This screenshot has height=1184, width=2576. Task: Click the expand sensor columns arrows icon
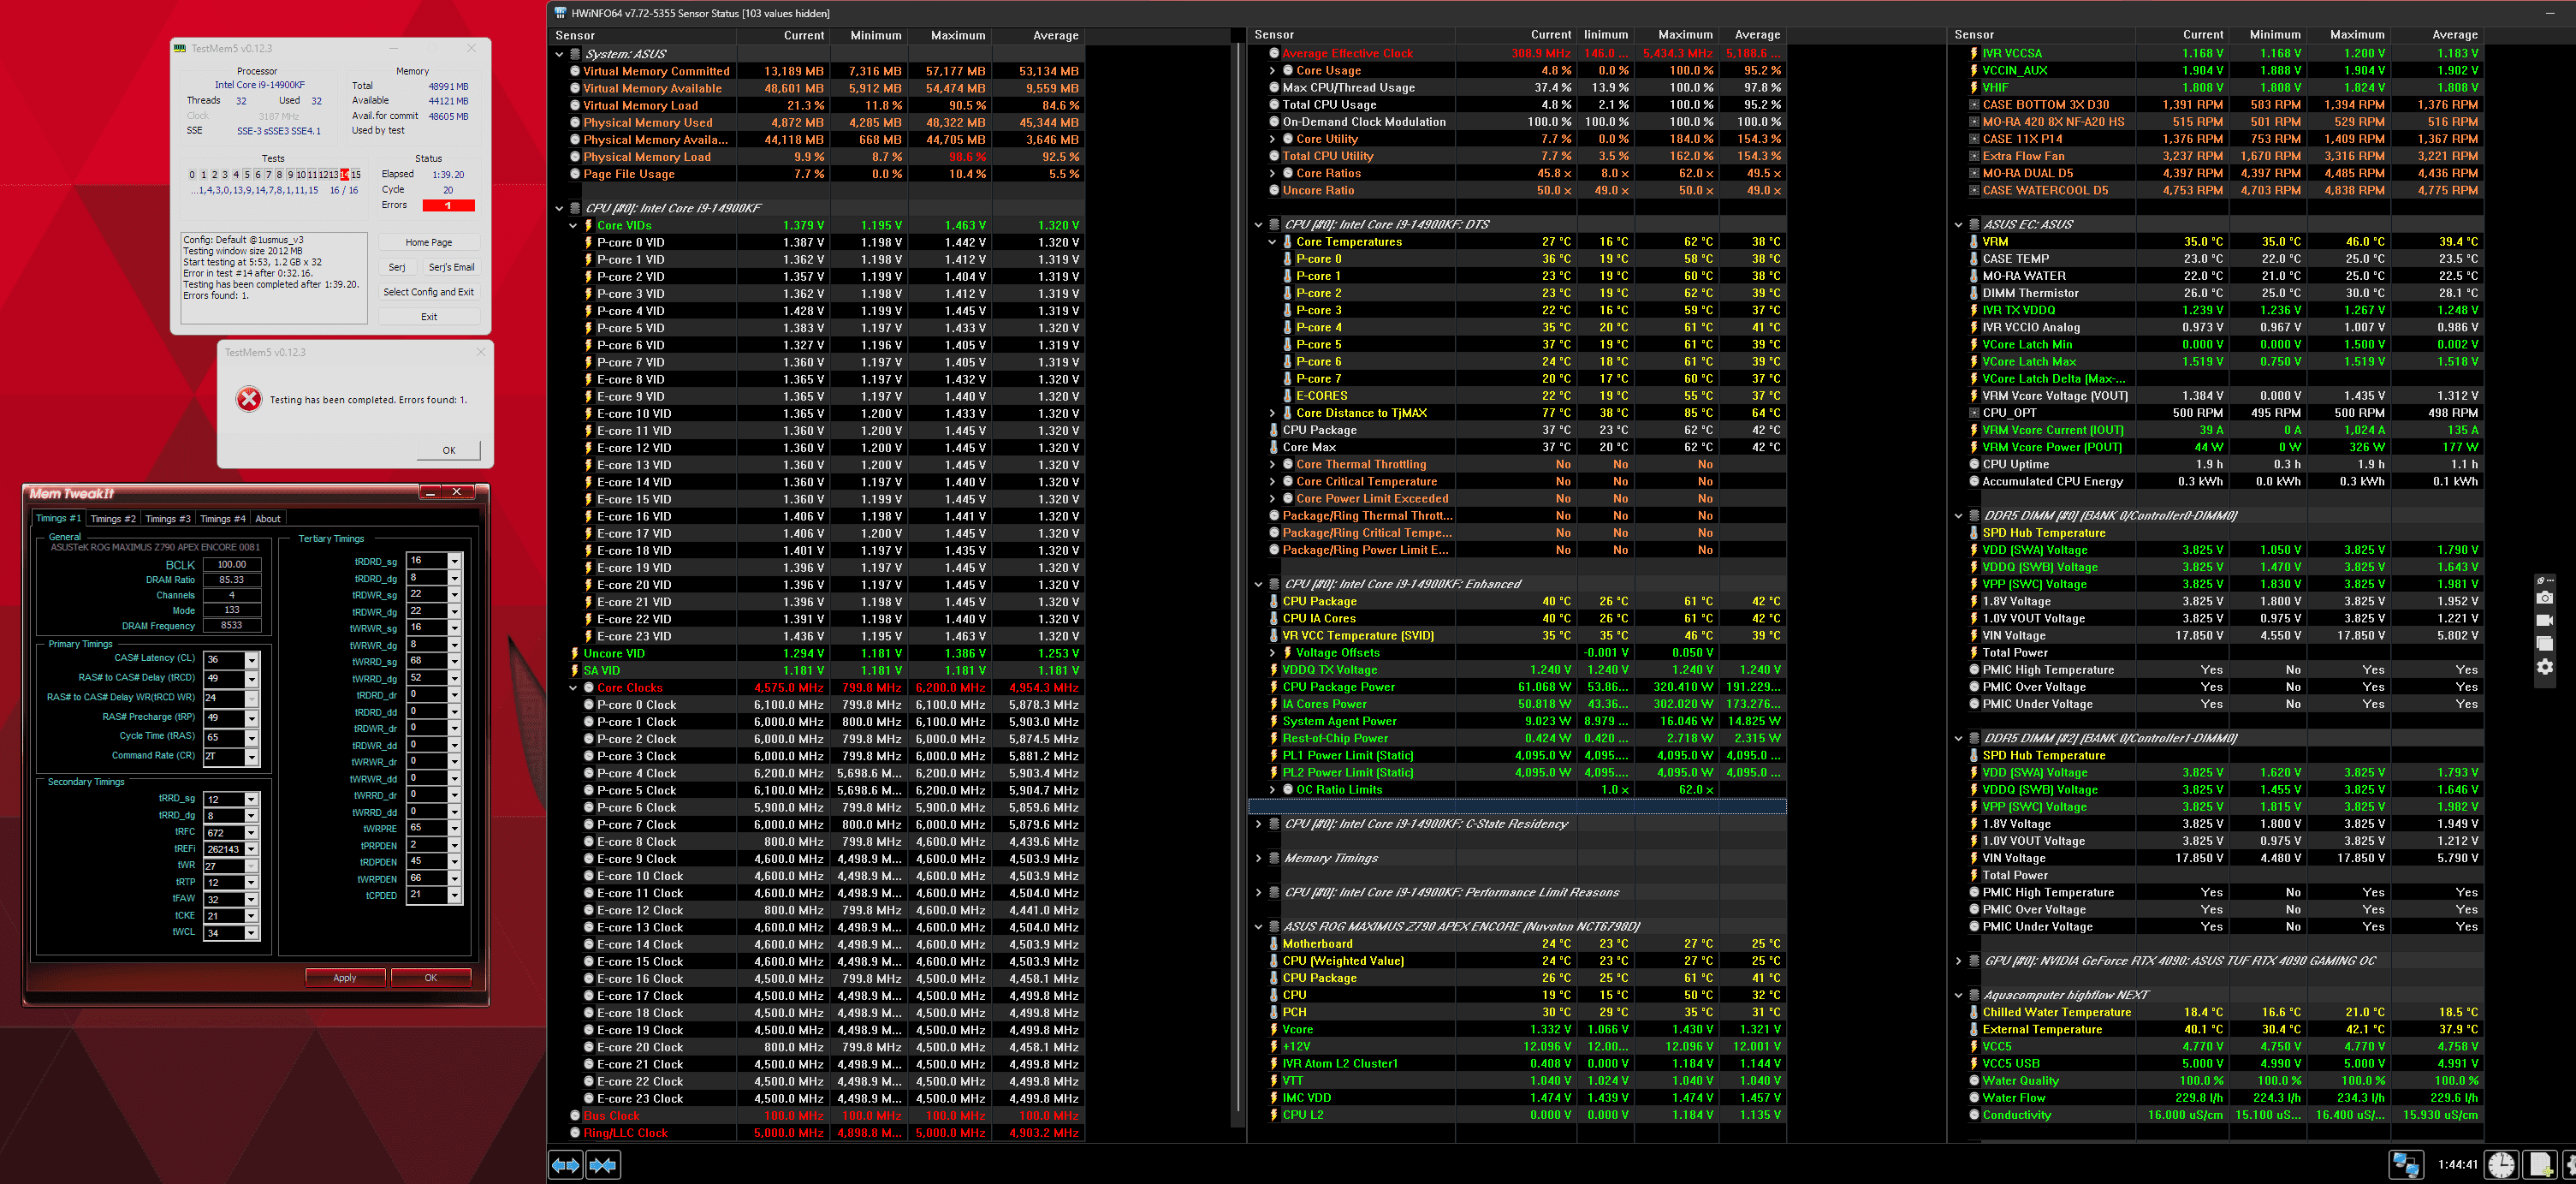point(565,1164)
